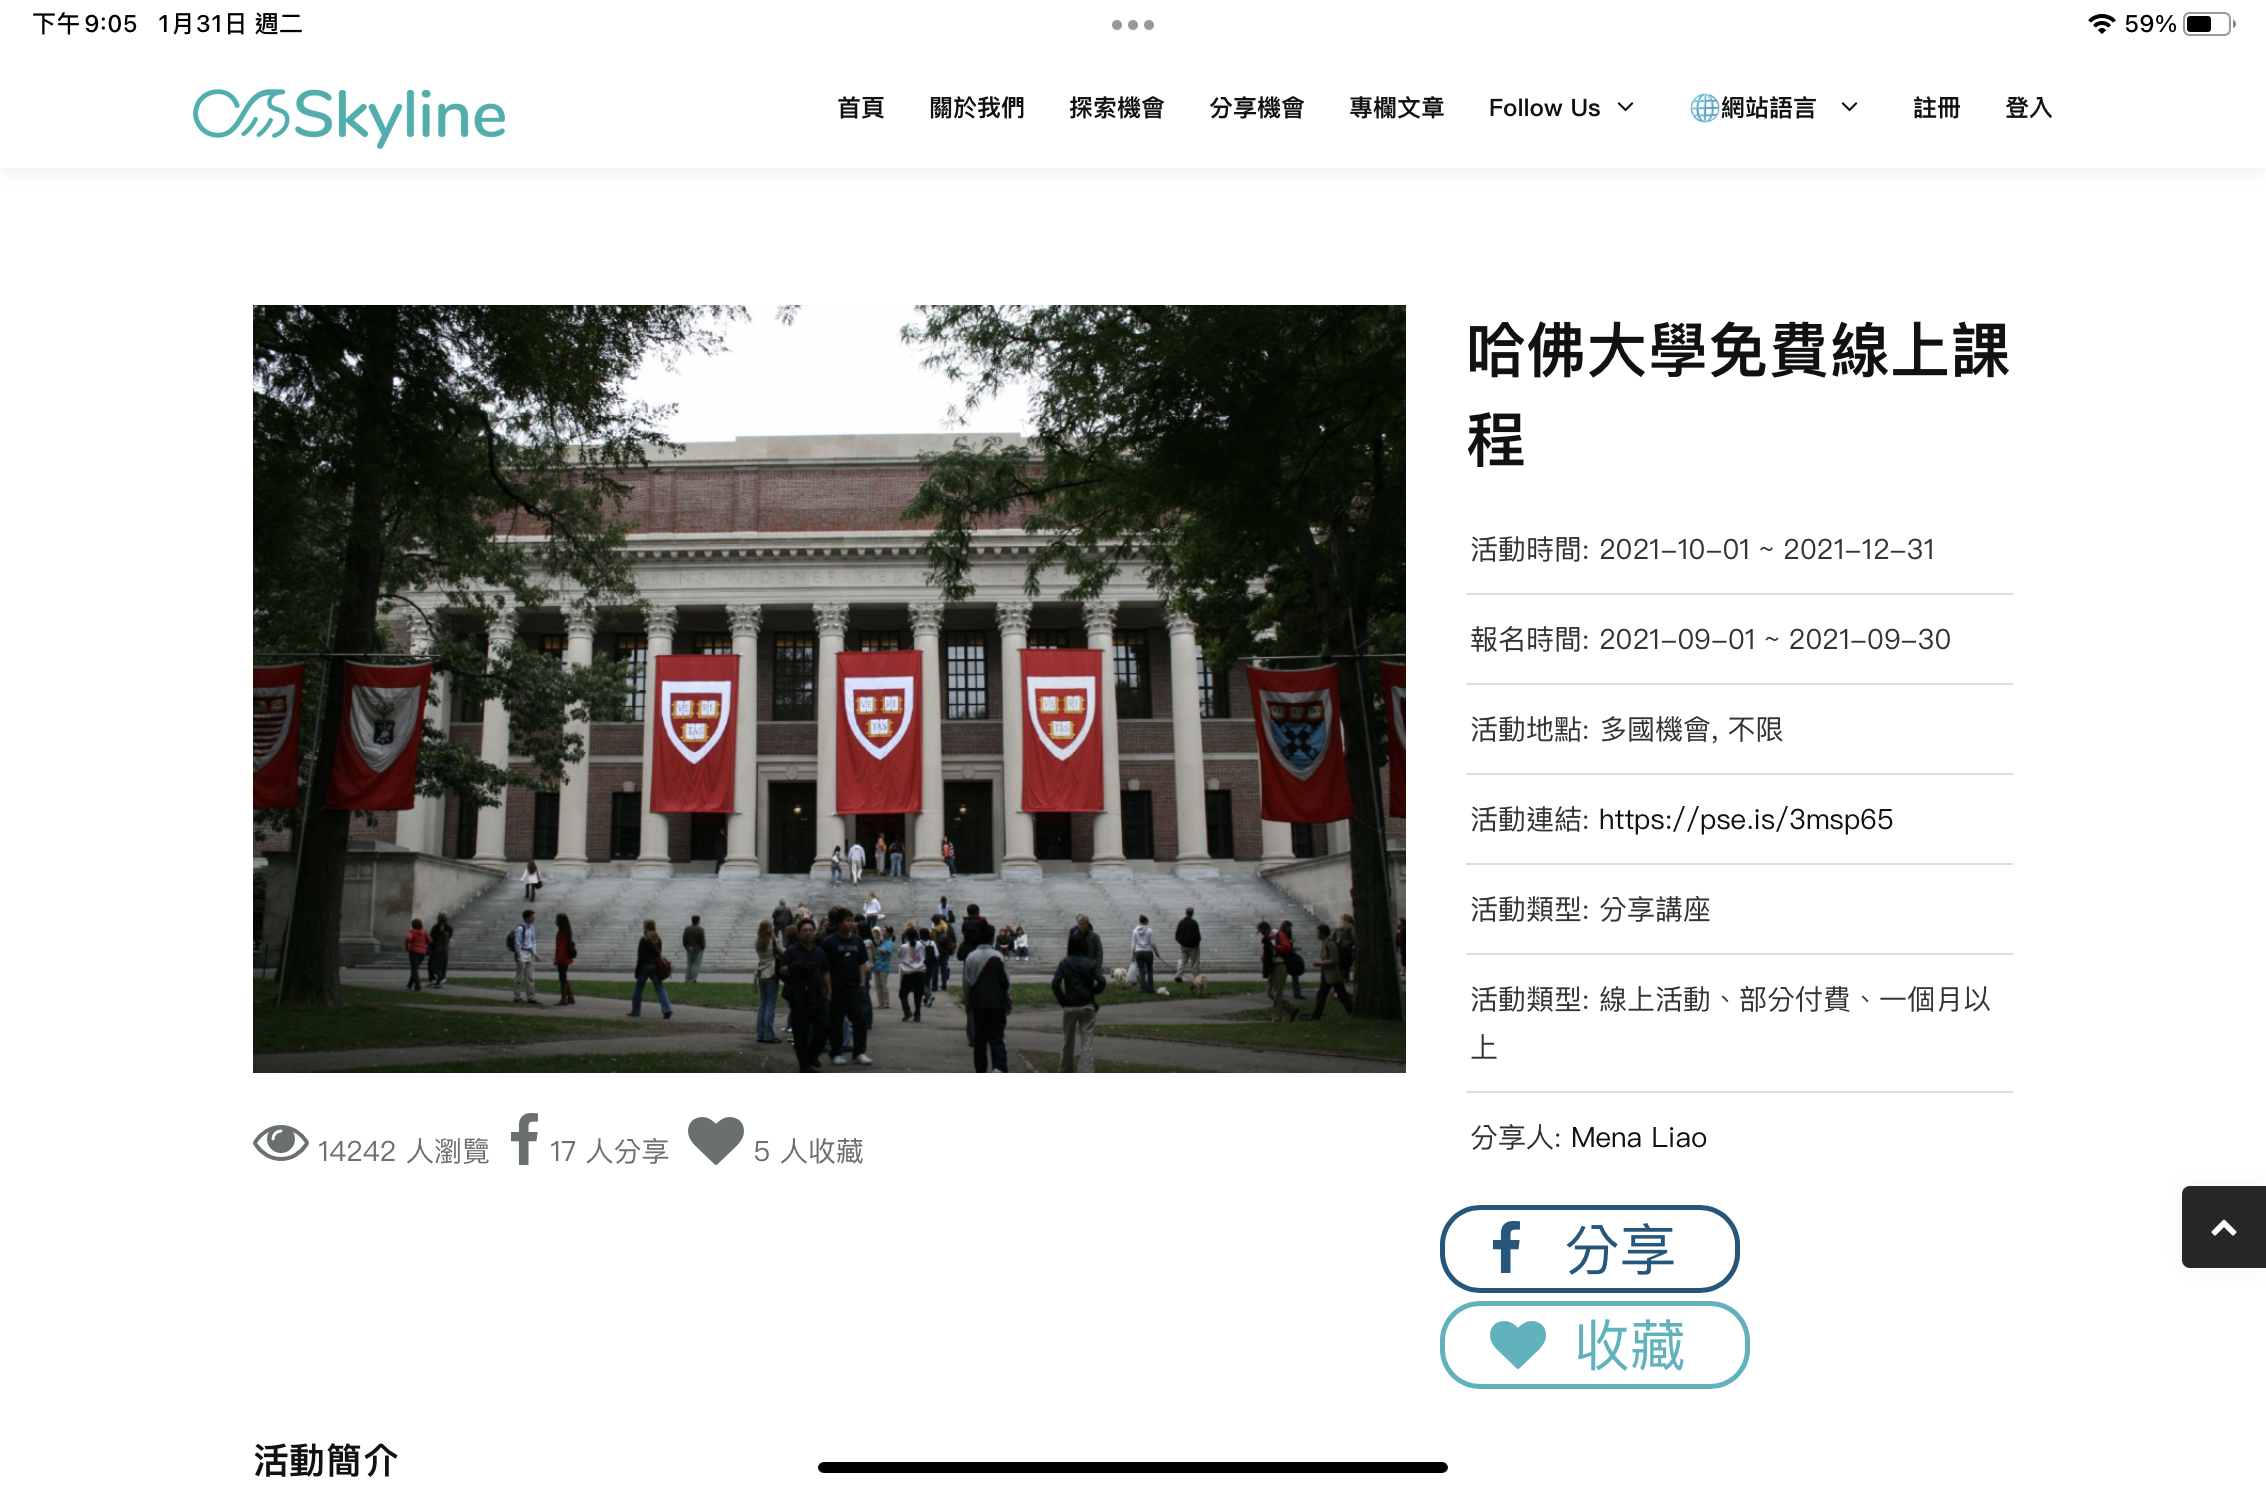Go to 首頁 menu item
The height and width of the screenshot is (1488, 2266).
click(x=860, y=108)
